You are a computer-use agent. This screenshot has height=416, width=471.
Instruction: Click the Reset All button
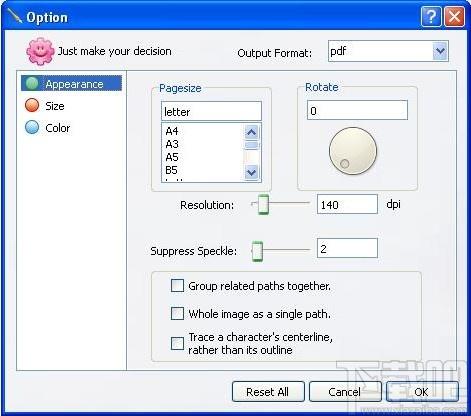point(268,392)
